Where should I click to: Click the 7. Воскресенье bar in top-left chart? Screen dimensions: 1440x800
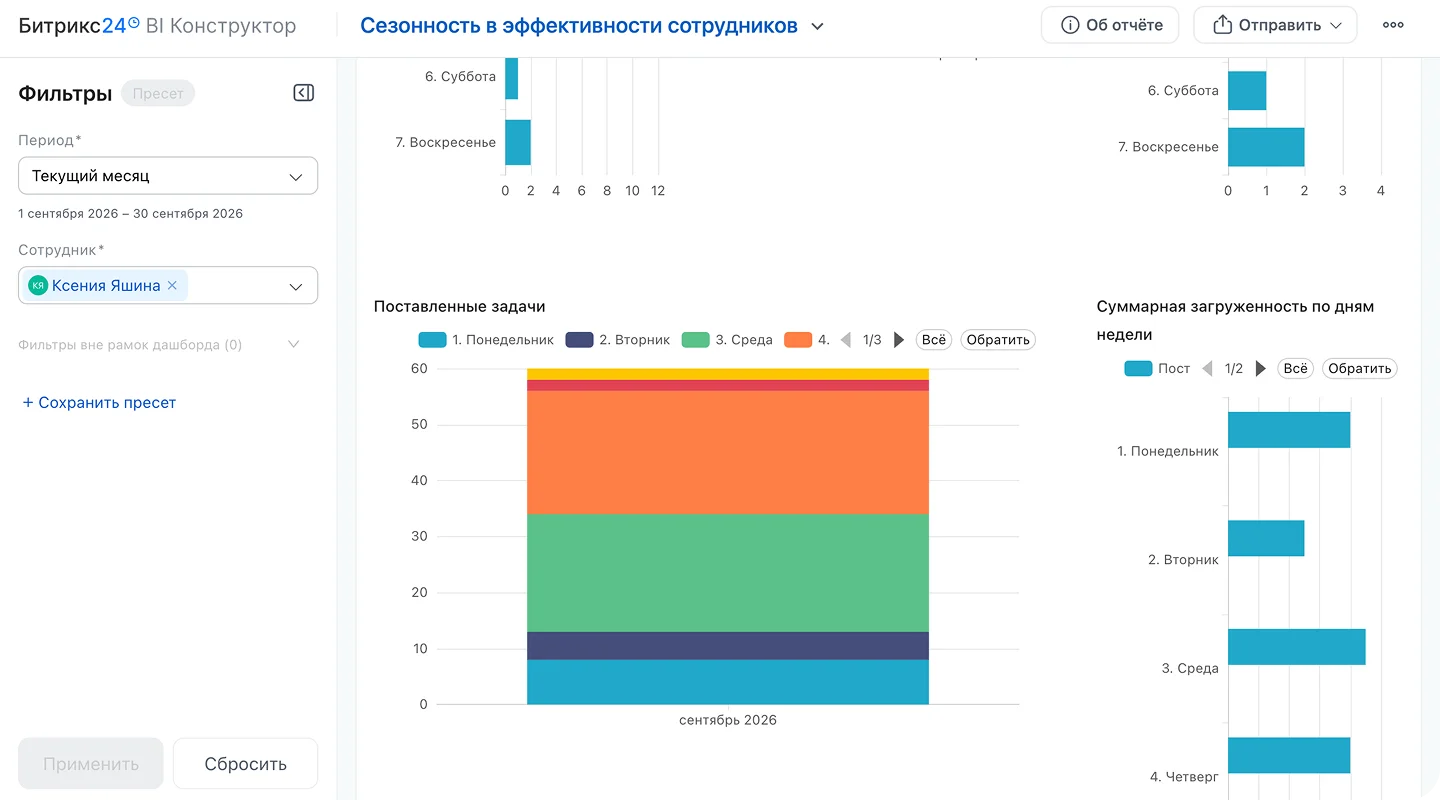518,142
